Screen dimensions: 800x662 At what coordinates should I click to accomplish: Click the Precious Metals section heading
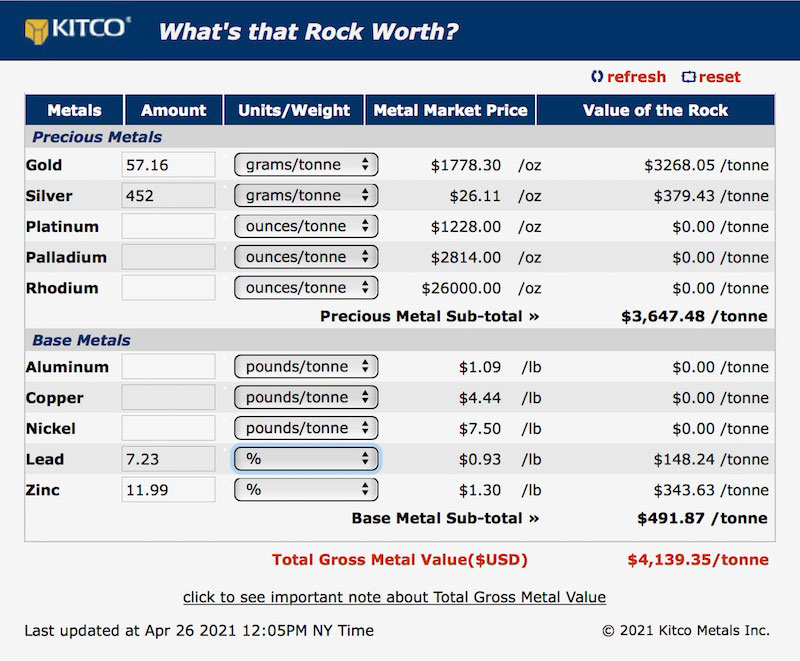click(x=97, y=137)
